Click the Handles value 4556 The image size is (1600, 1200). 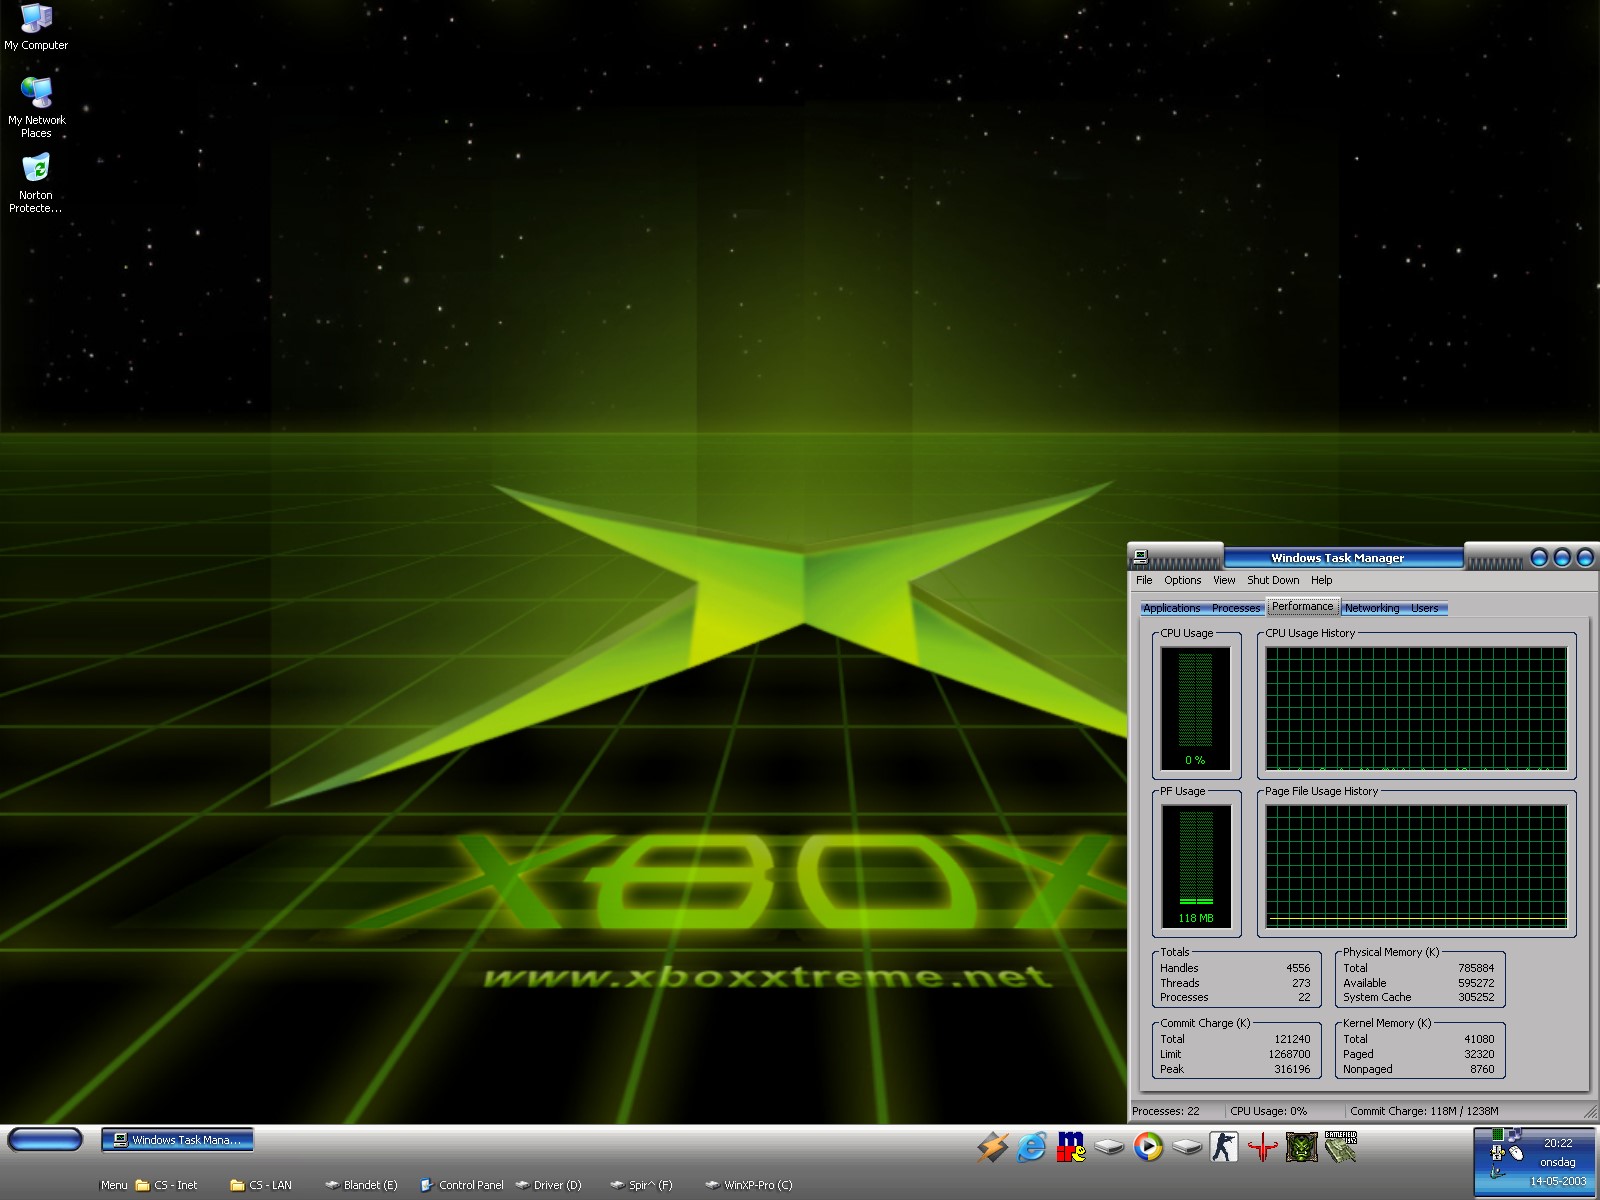click(1298, 968)
